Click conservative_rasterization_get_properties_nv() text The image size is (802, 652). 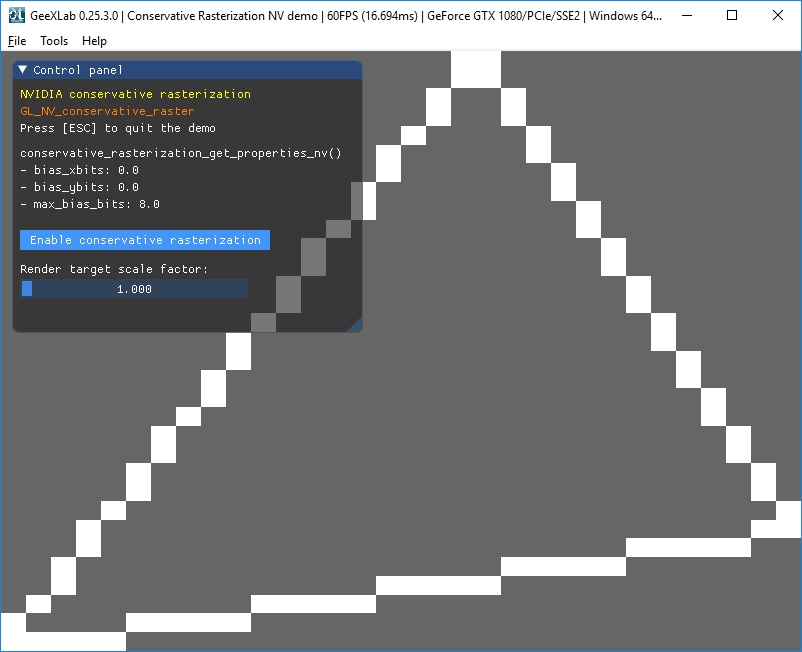(181, 153)
